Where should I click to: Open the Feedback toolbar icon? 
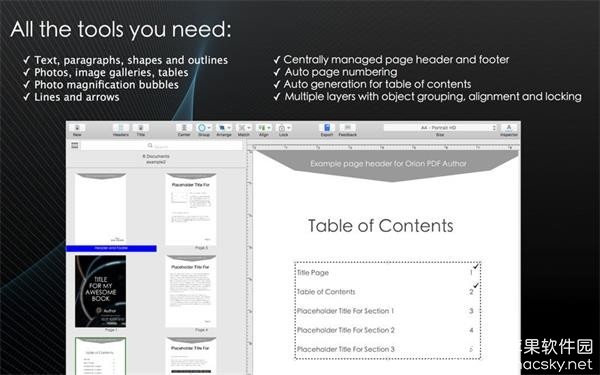[x=347, y=128]
